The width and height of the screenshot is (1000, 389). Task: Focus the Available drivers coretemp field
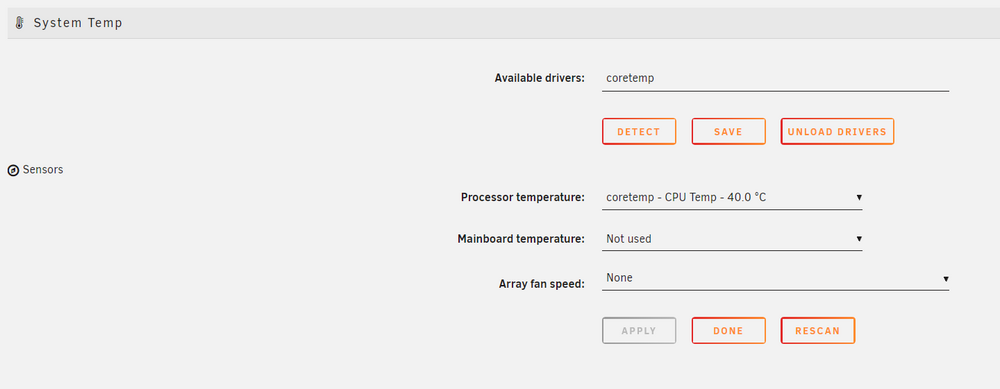point(776,78)
